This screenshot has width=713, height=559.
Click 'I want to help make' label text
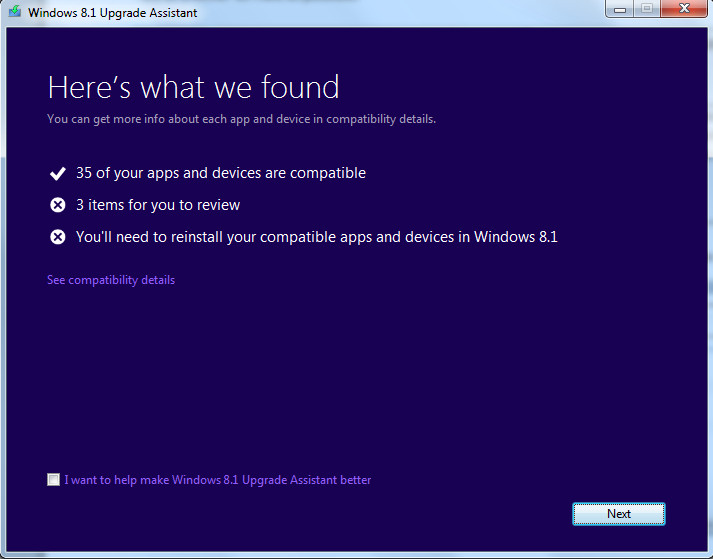217,480
